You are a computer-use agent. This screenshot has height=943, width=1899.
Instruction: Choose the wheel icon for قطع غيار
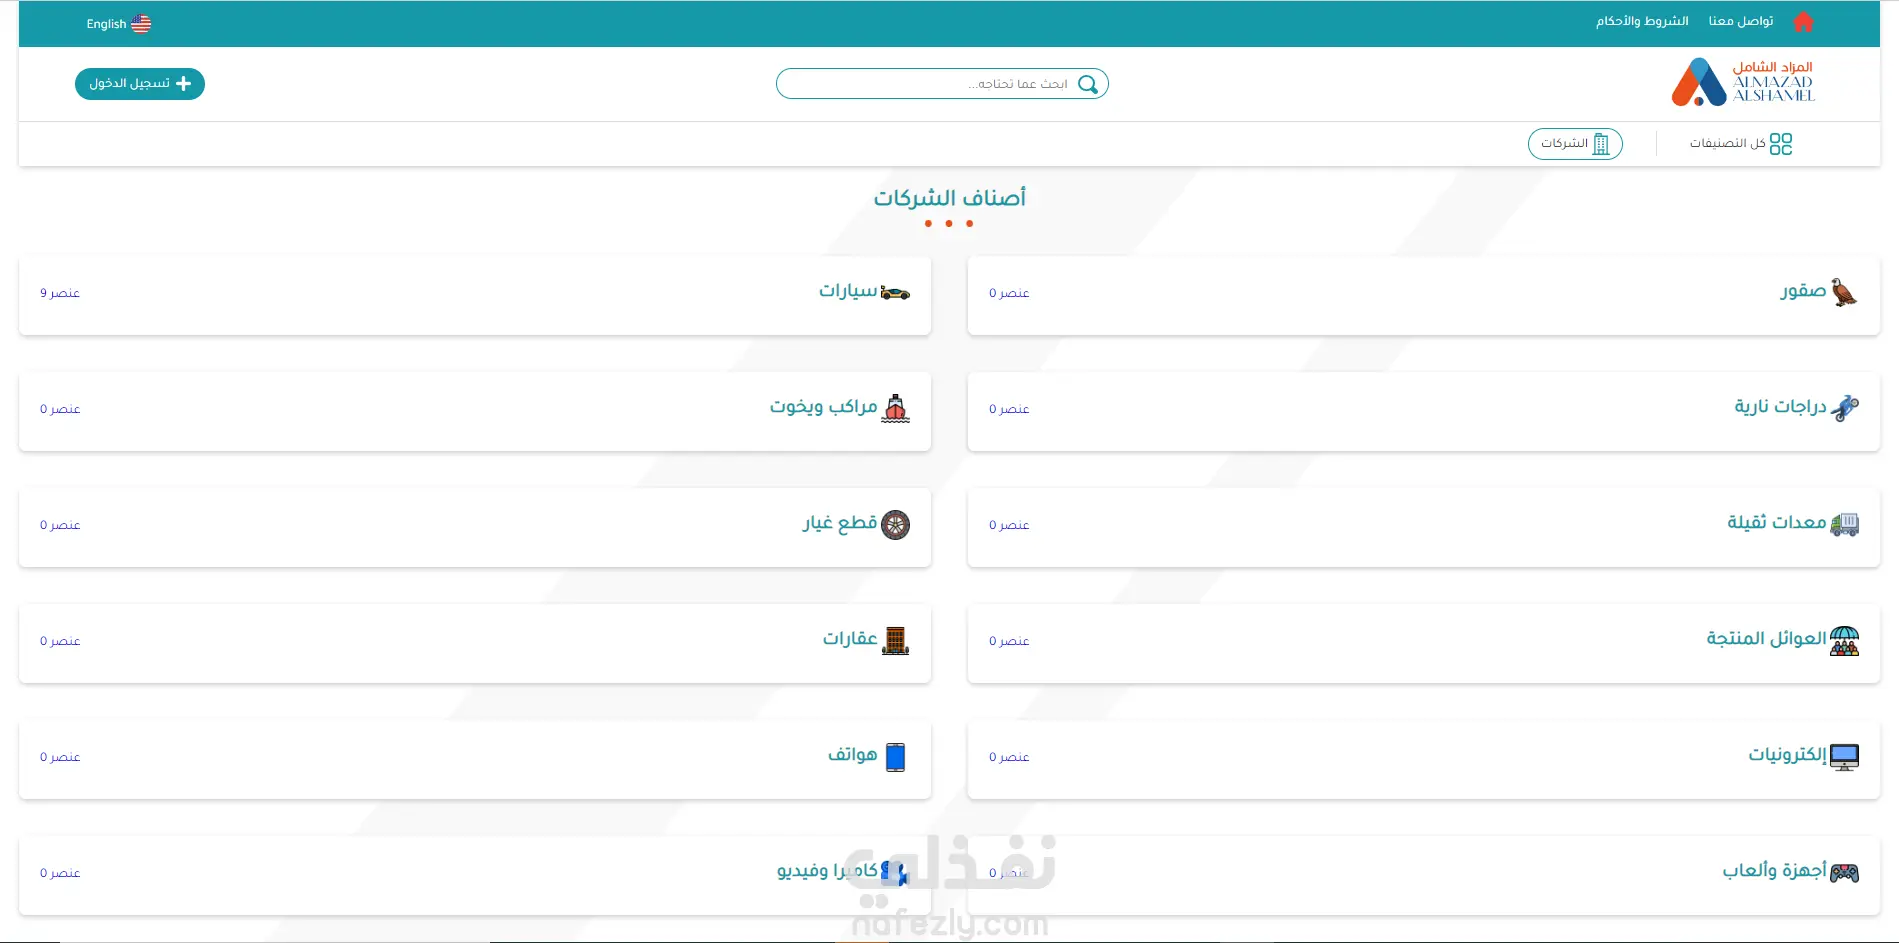click(895, 524)
